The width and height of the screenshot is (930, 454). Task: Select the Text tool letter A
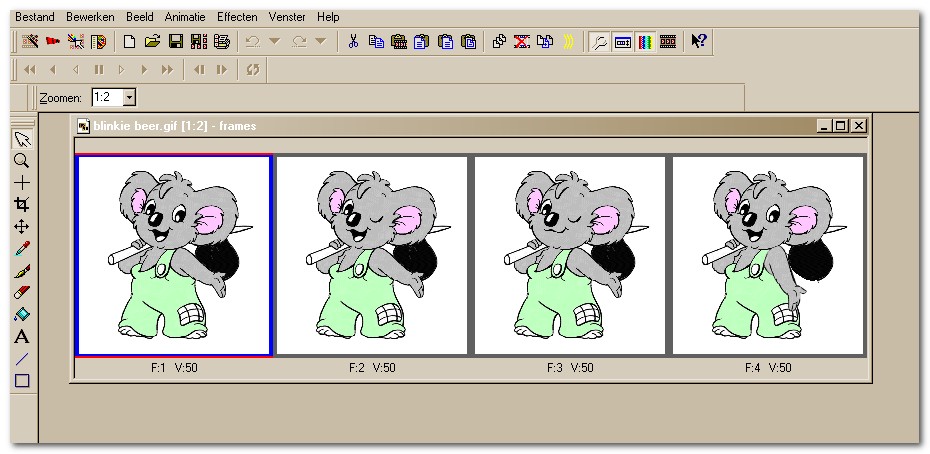pyautogui.click(x=22, y=337)
